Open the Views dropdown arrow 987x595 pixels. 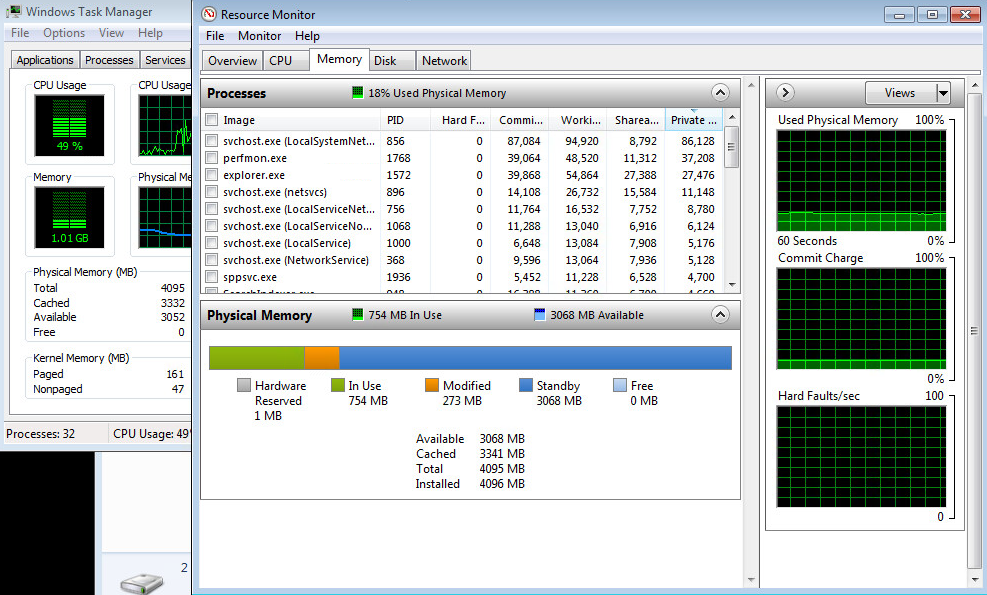coord(942,93)
